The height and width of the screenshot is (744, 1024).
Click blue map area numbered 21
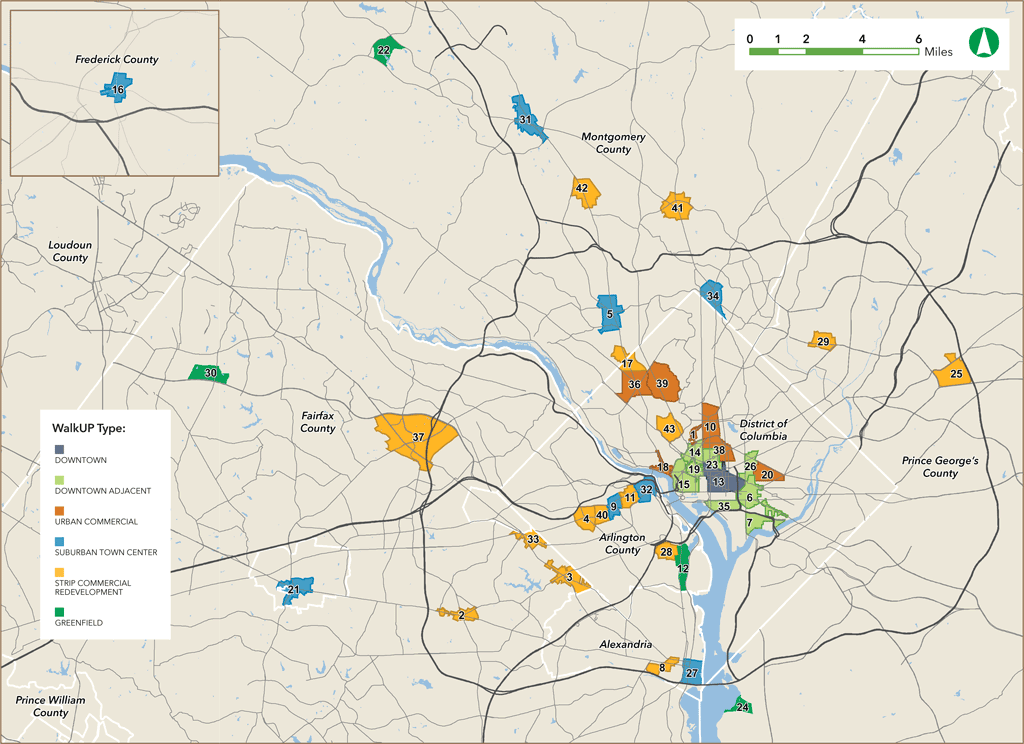295,589
